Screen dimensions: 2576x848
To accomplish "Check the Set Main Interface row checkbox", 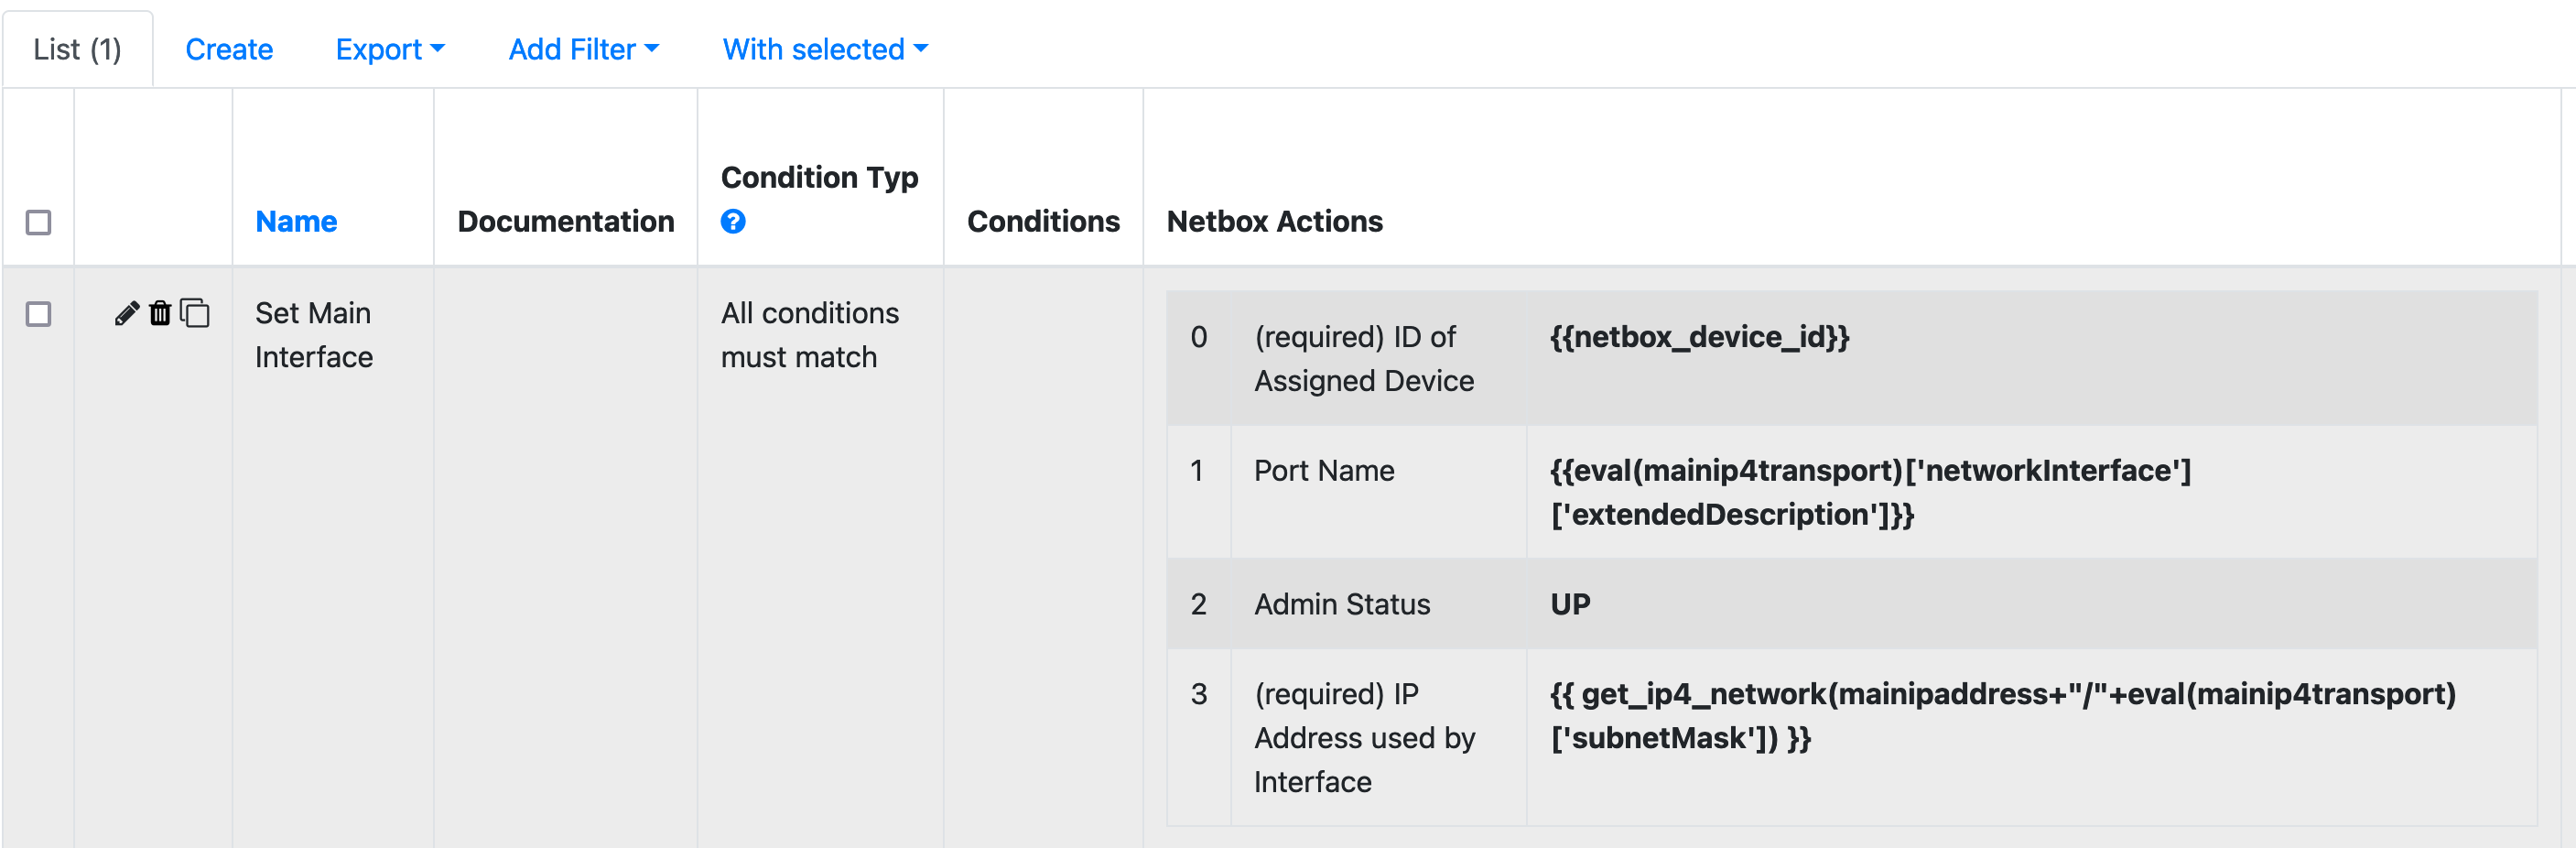I will tap(39, 314).
